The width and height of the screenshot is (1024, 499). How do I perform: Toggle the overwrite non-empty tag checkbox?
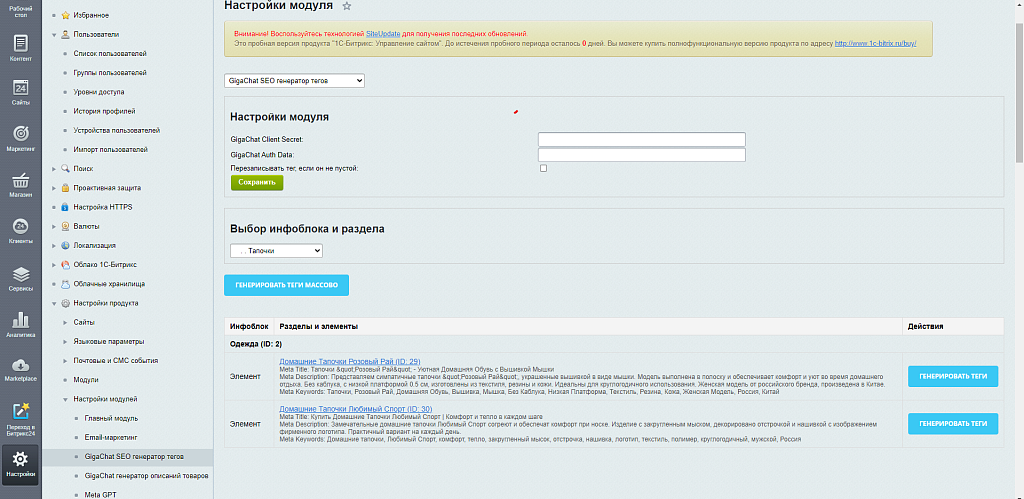click(x=543, y=168)
